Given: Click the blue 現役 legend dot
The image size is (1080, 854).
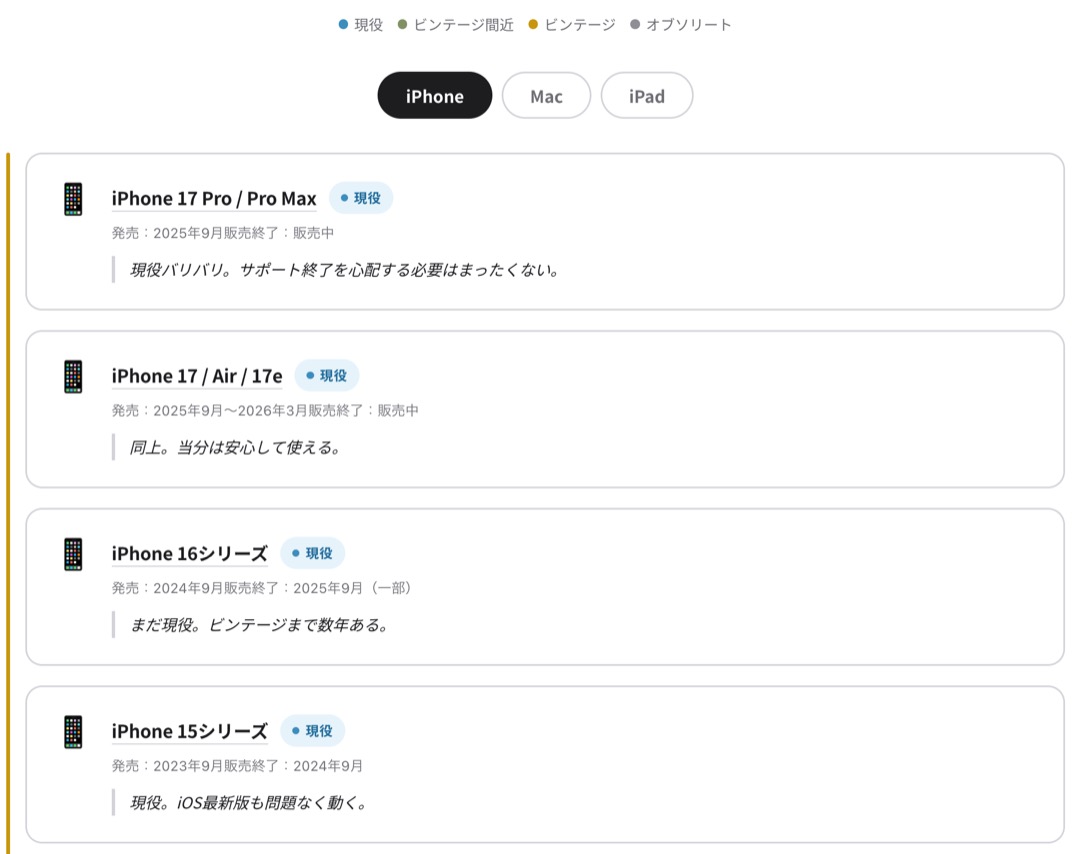Looking at the screenshot, I should click(344, 25).
